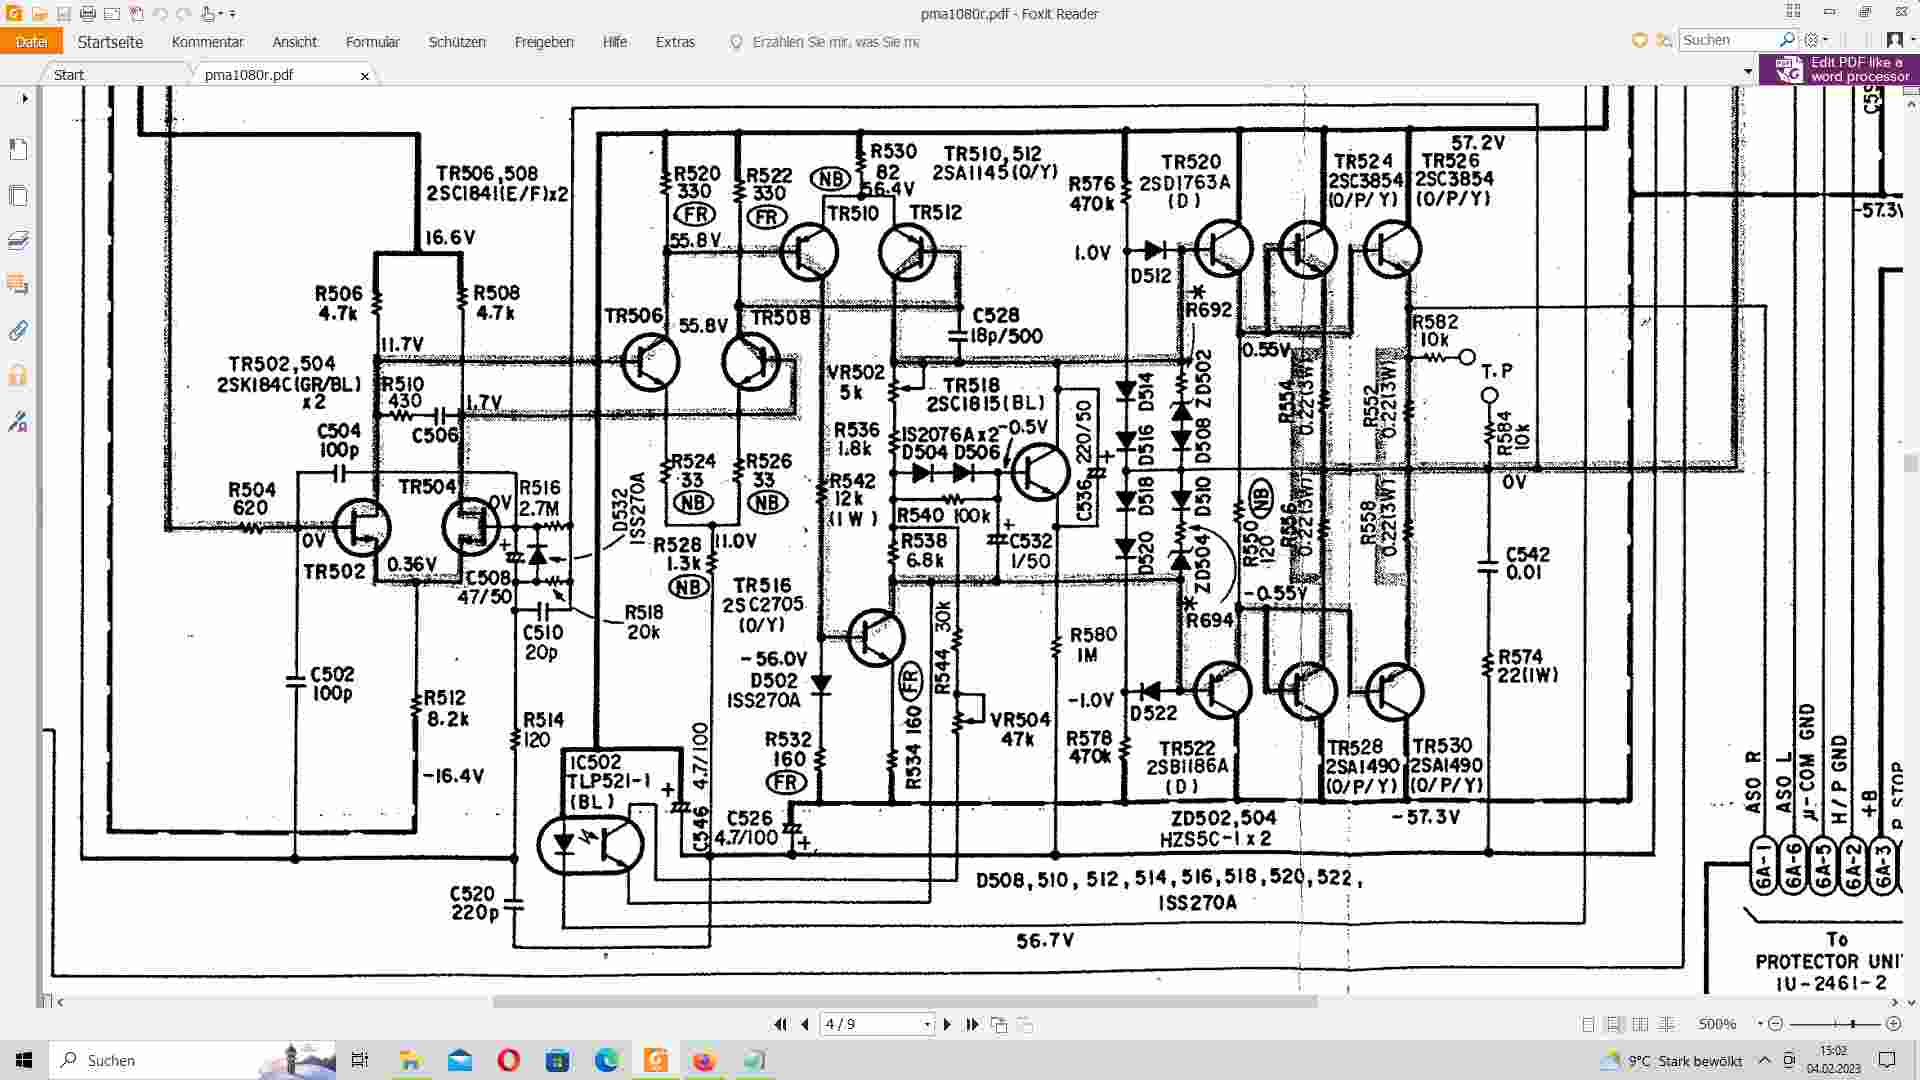Open the Datei menu

31,42
